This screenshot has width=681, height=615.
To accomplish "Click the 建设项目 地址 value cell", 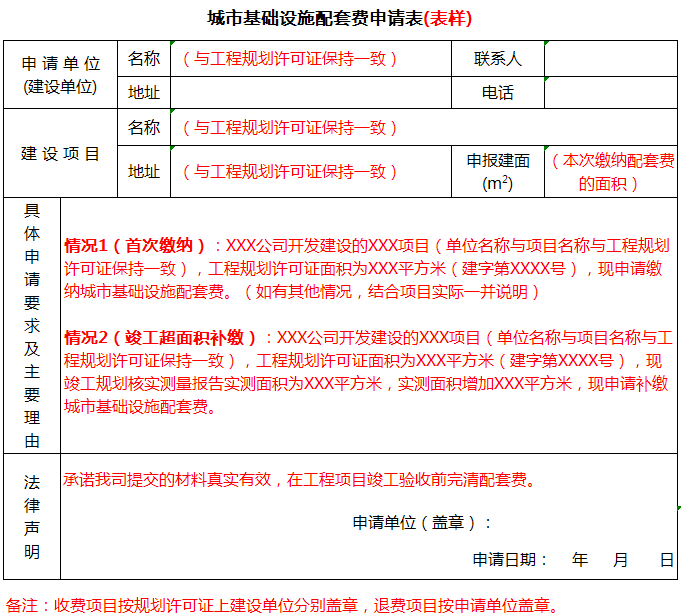I will tap(312, 172).
